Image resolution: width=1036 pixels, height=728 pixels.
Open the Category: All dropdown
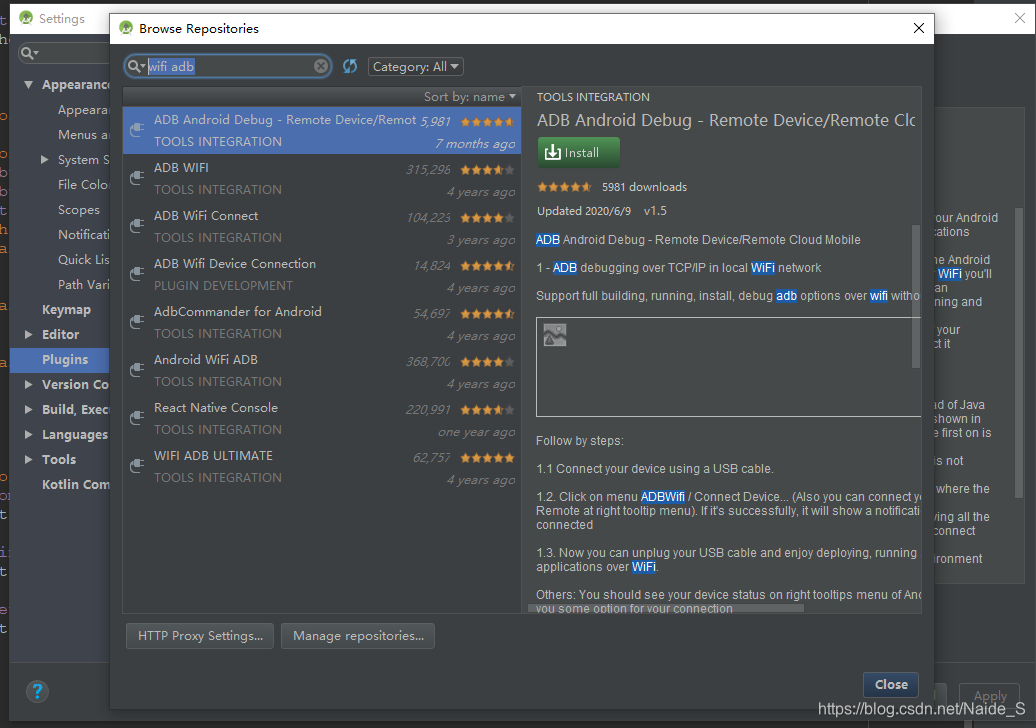click(x=416, y=67)
